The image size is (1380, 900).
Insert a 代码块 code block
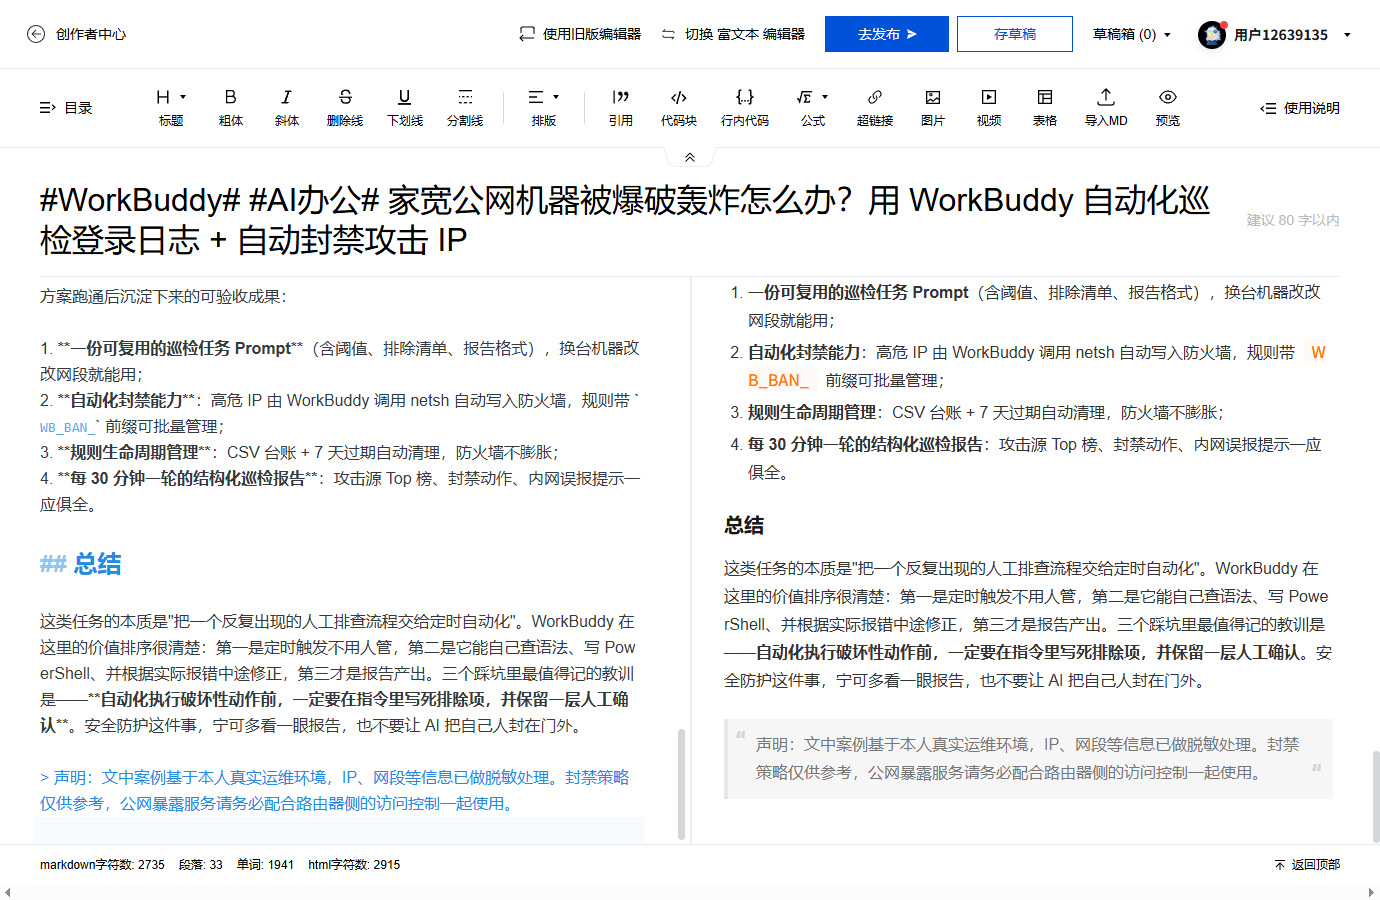(679, 108)
